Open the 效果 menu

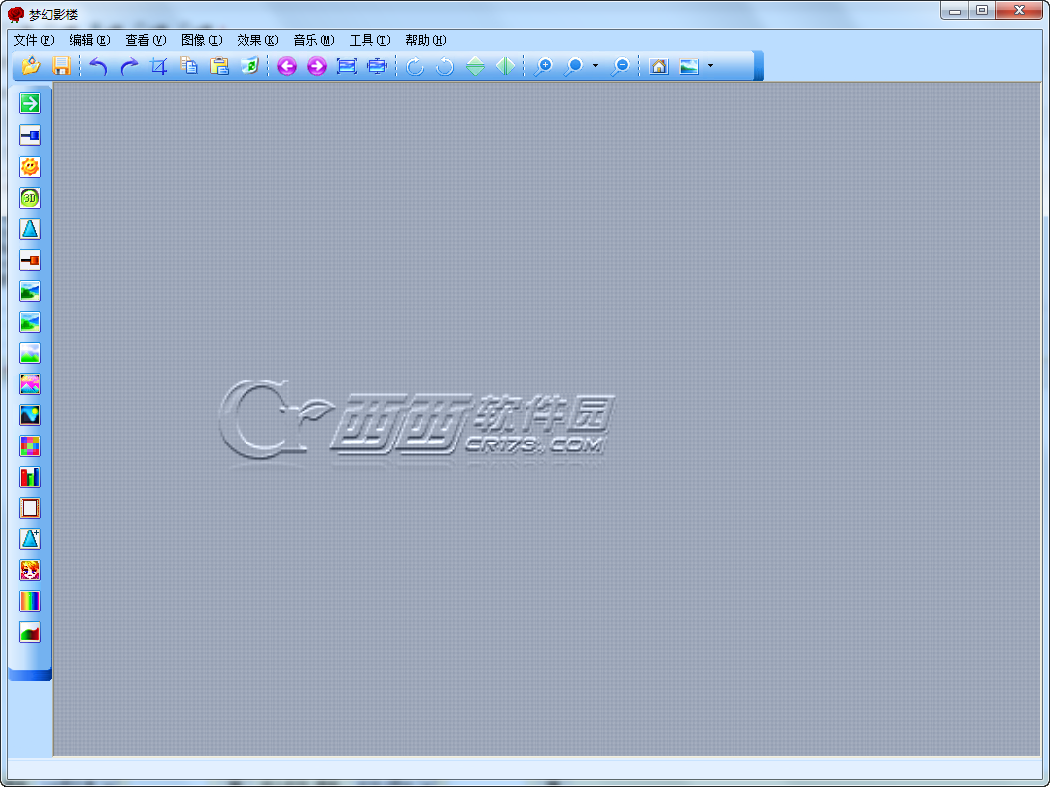click(x=257, y=40)
